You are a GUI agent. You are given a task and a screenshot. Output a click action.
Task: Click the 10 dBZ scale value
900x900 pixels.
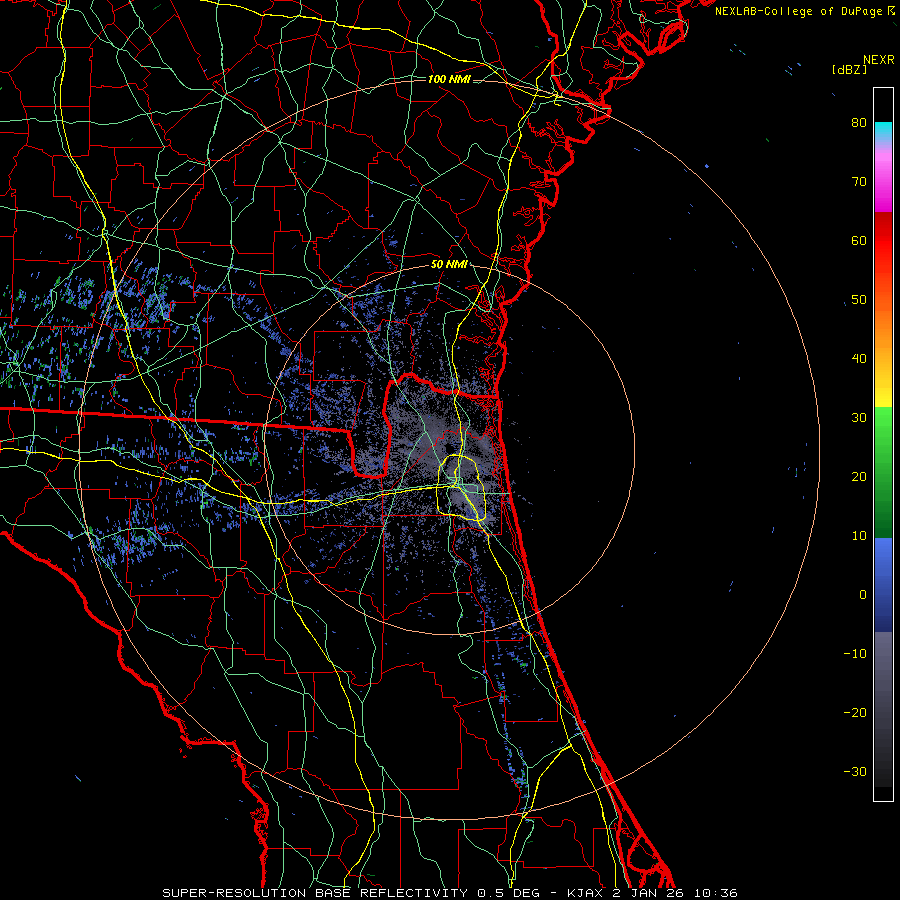tap(859, 536)
